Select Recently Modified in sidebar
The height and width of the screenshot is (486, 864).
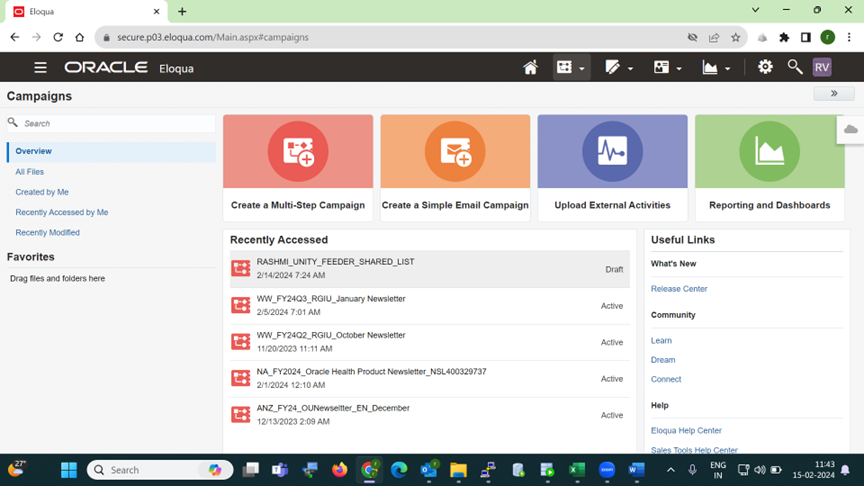tap(47, 233)
